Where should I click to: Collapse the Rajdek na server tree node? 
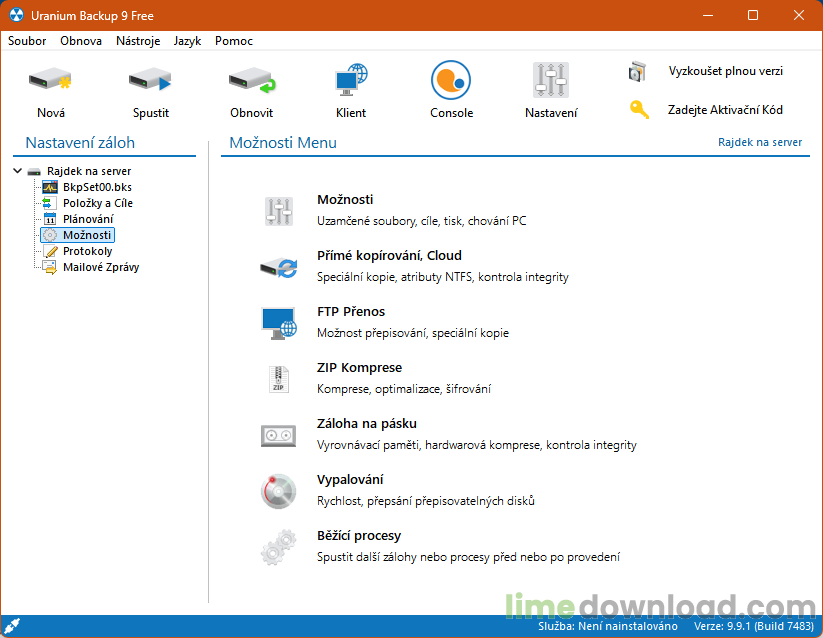(x=17, y=171)
